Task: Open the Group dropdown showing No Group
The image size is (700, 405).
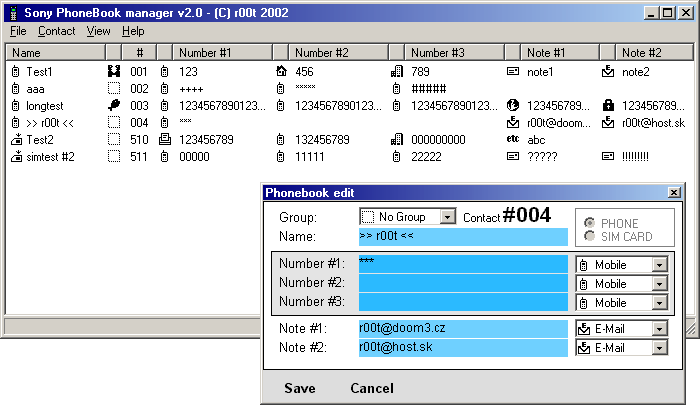Action: 447,217
